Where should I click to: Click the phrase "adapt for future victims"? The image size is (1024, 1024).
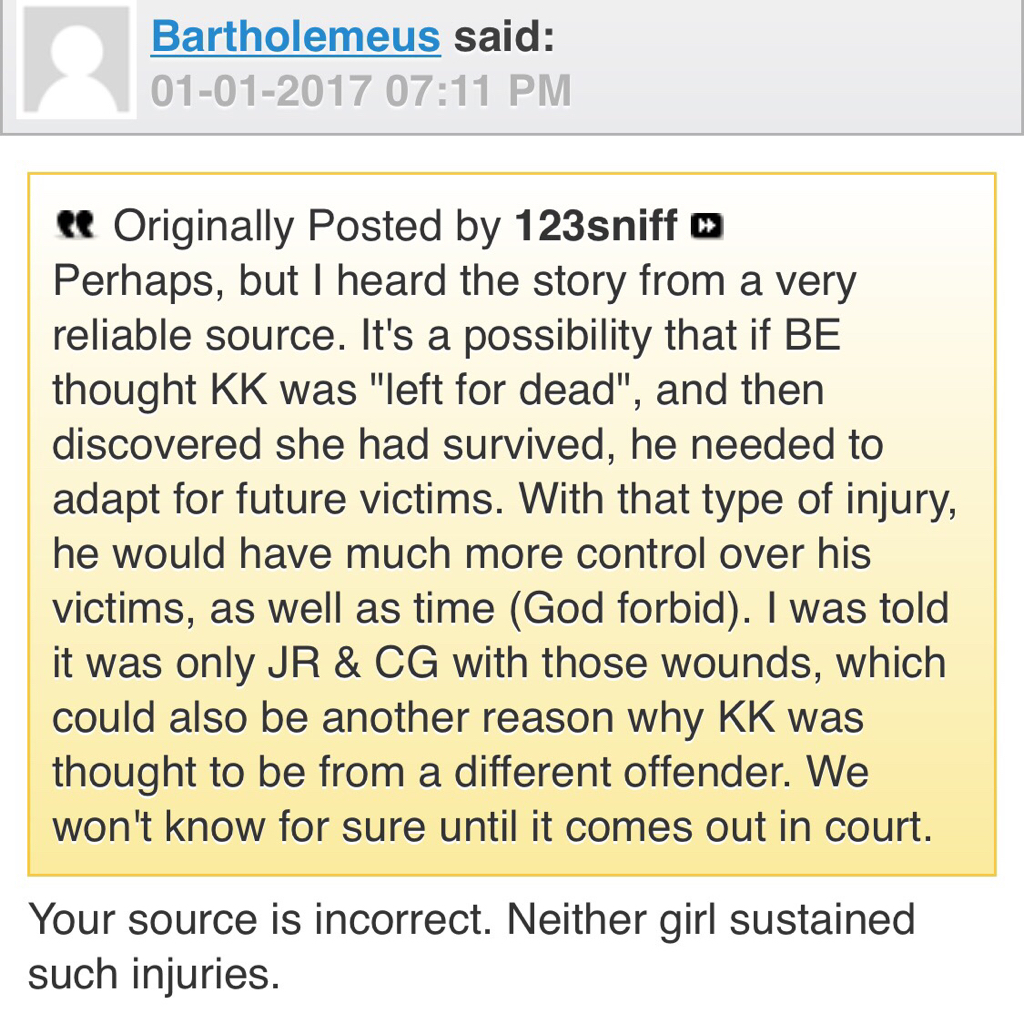coord(277,499)
